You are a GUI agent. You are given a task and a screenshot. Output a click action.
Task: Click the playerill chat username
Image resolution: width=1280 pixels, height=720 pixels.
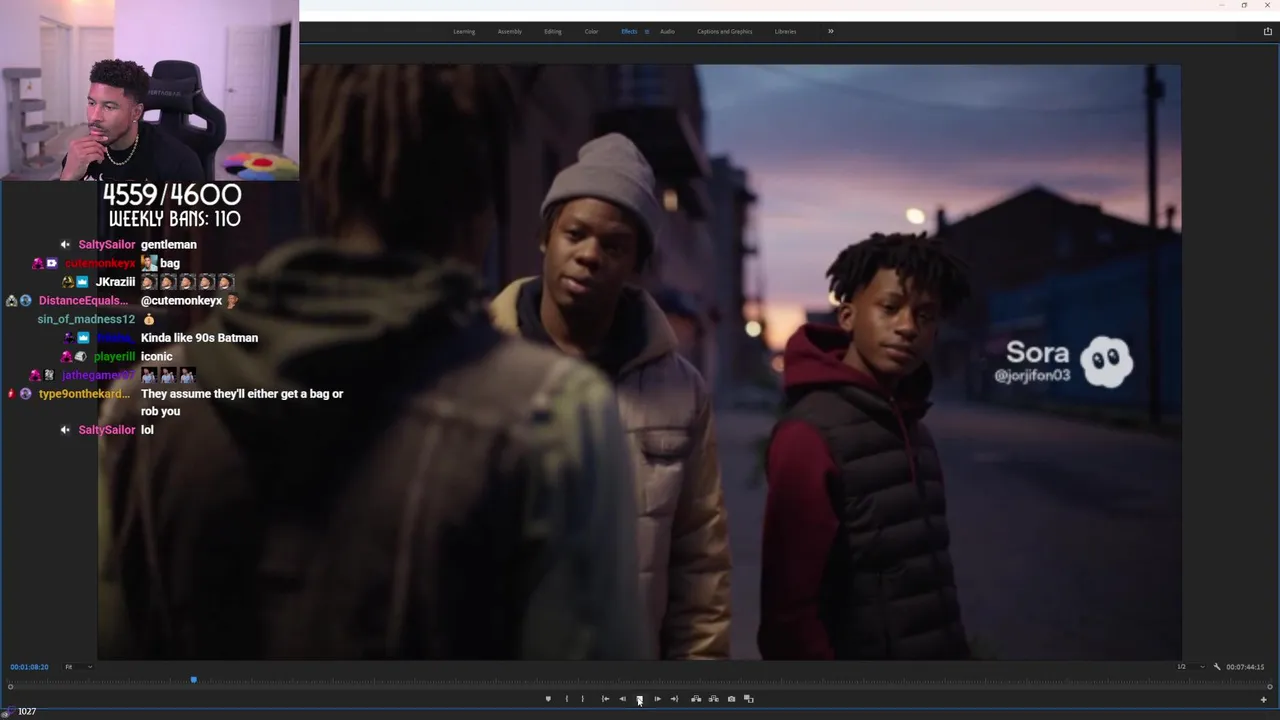pos(115,357)
